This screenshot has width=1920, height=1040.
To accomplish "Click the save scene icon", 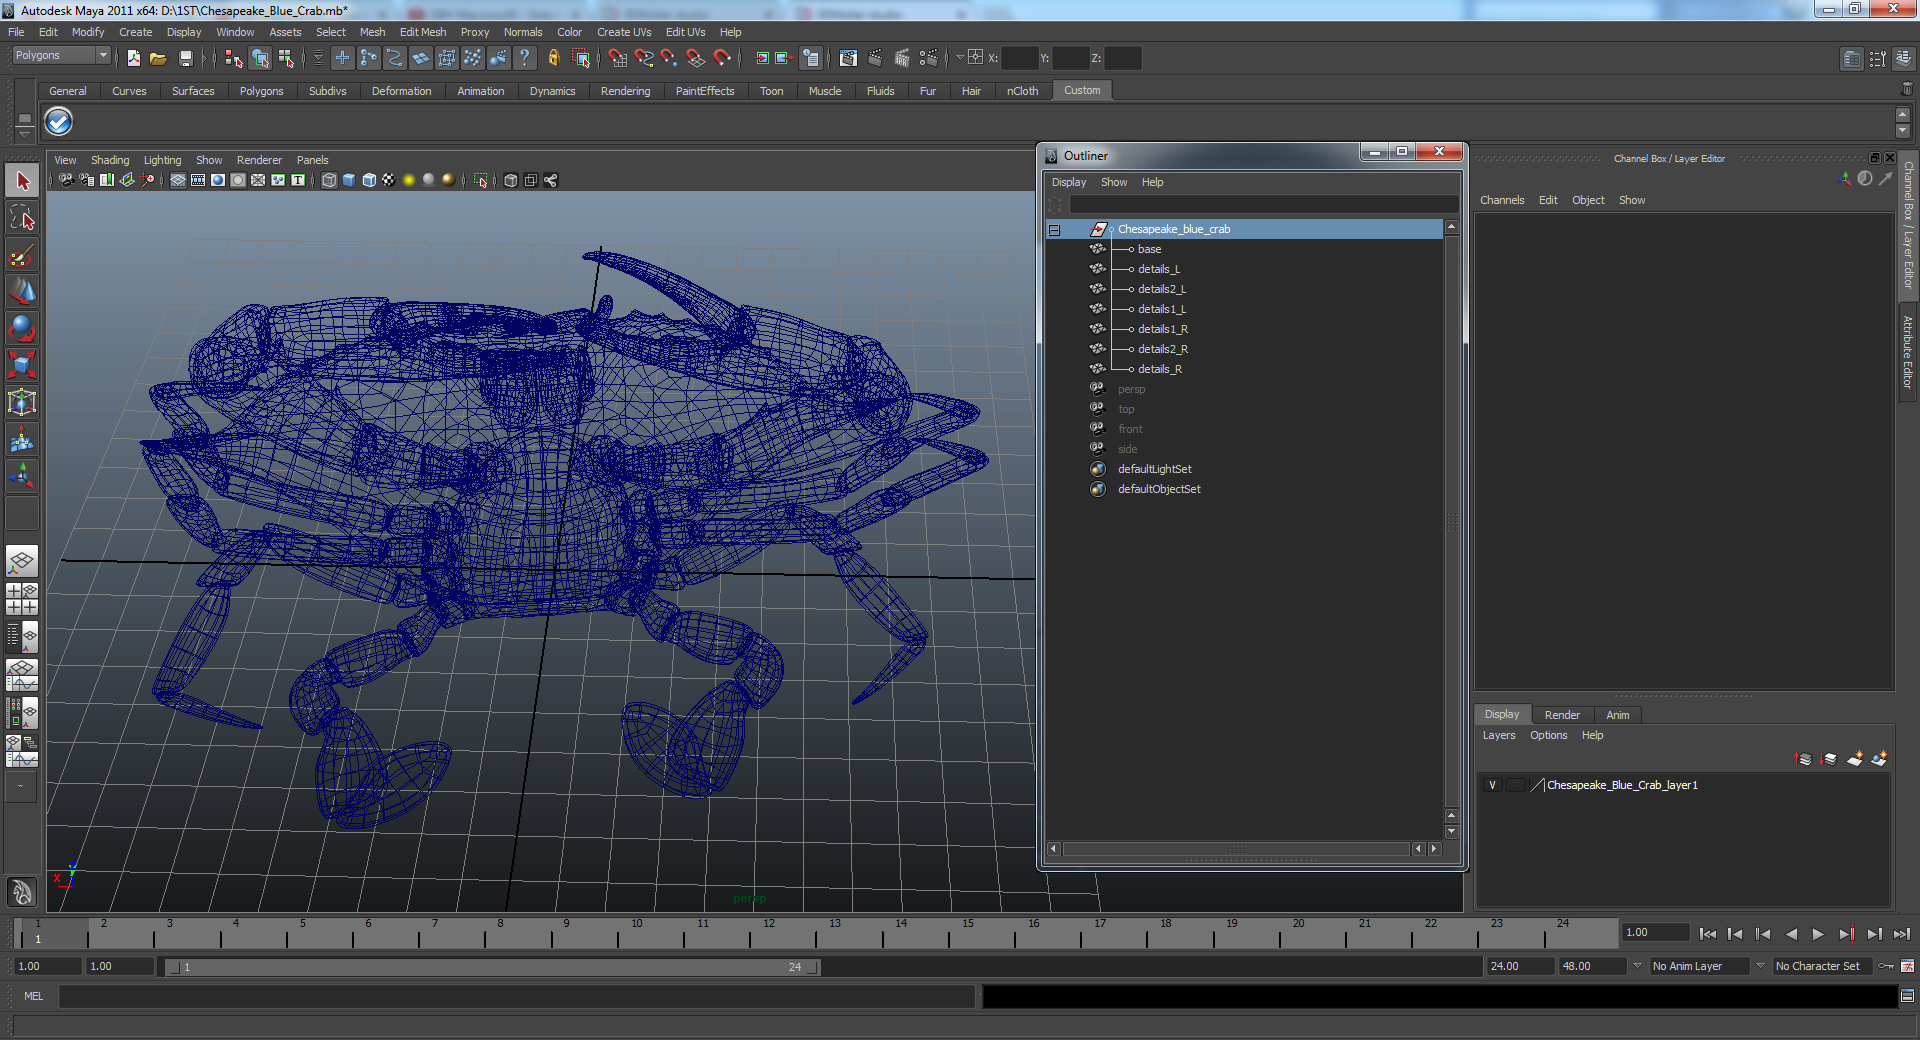I will [x=185, y=59].
